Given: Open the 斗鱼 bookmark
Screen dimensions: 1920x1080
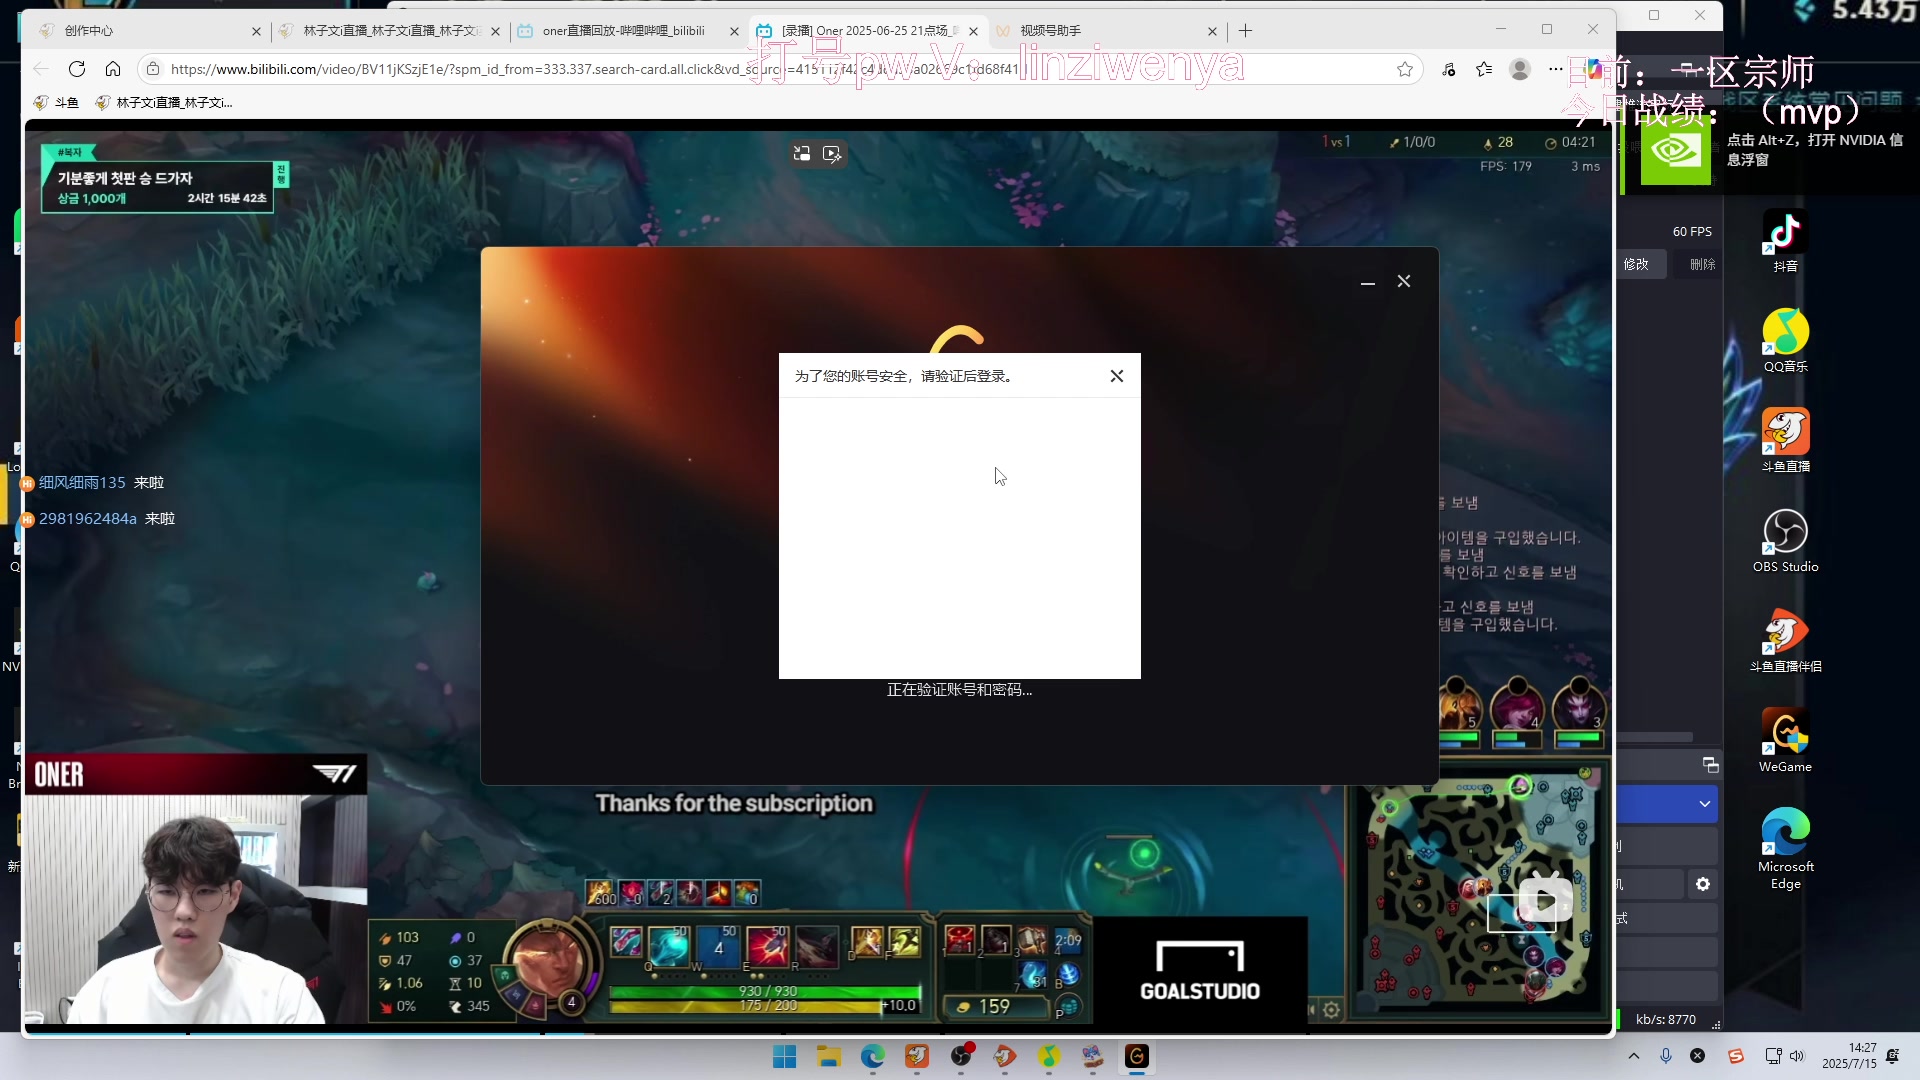Looking at the screenshot, I should coord(56,102).
